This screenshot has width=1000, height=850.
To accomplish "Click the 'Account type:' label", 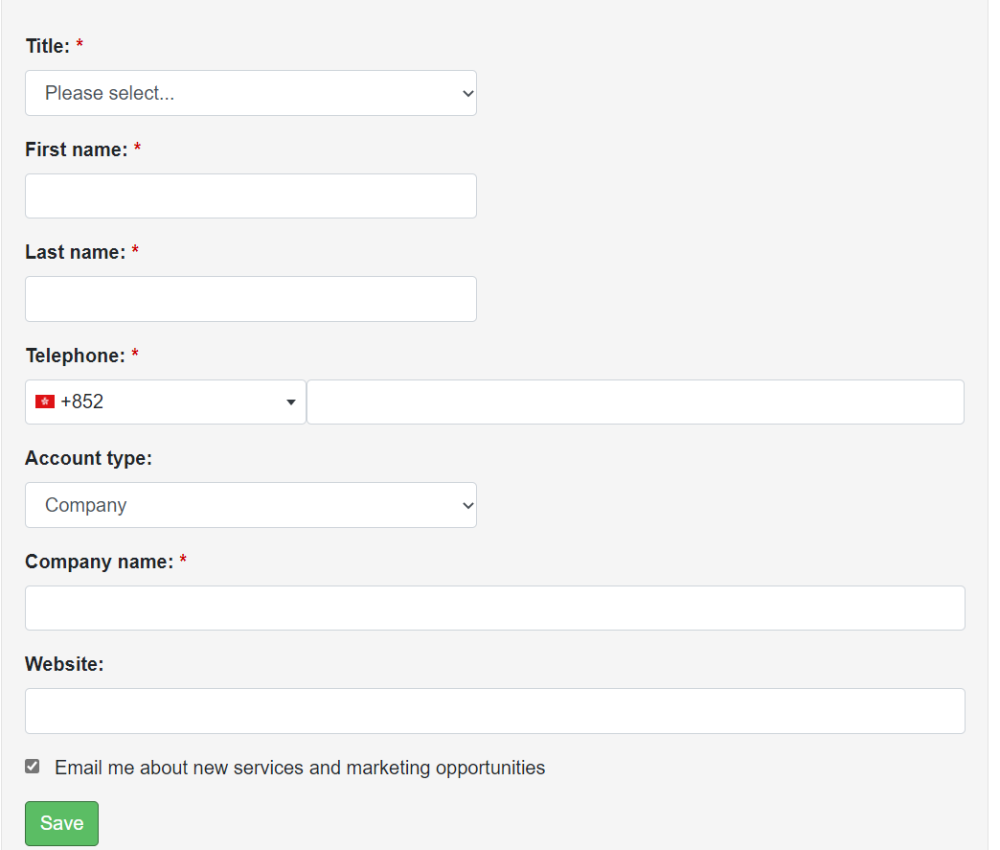I will point(88,458).
